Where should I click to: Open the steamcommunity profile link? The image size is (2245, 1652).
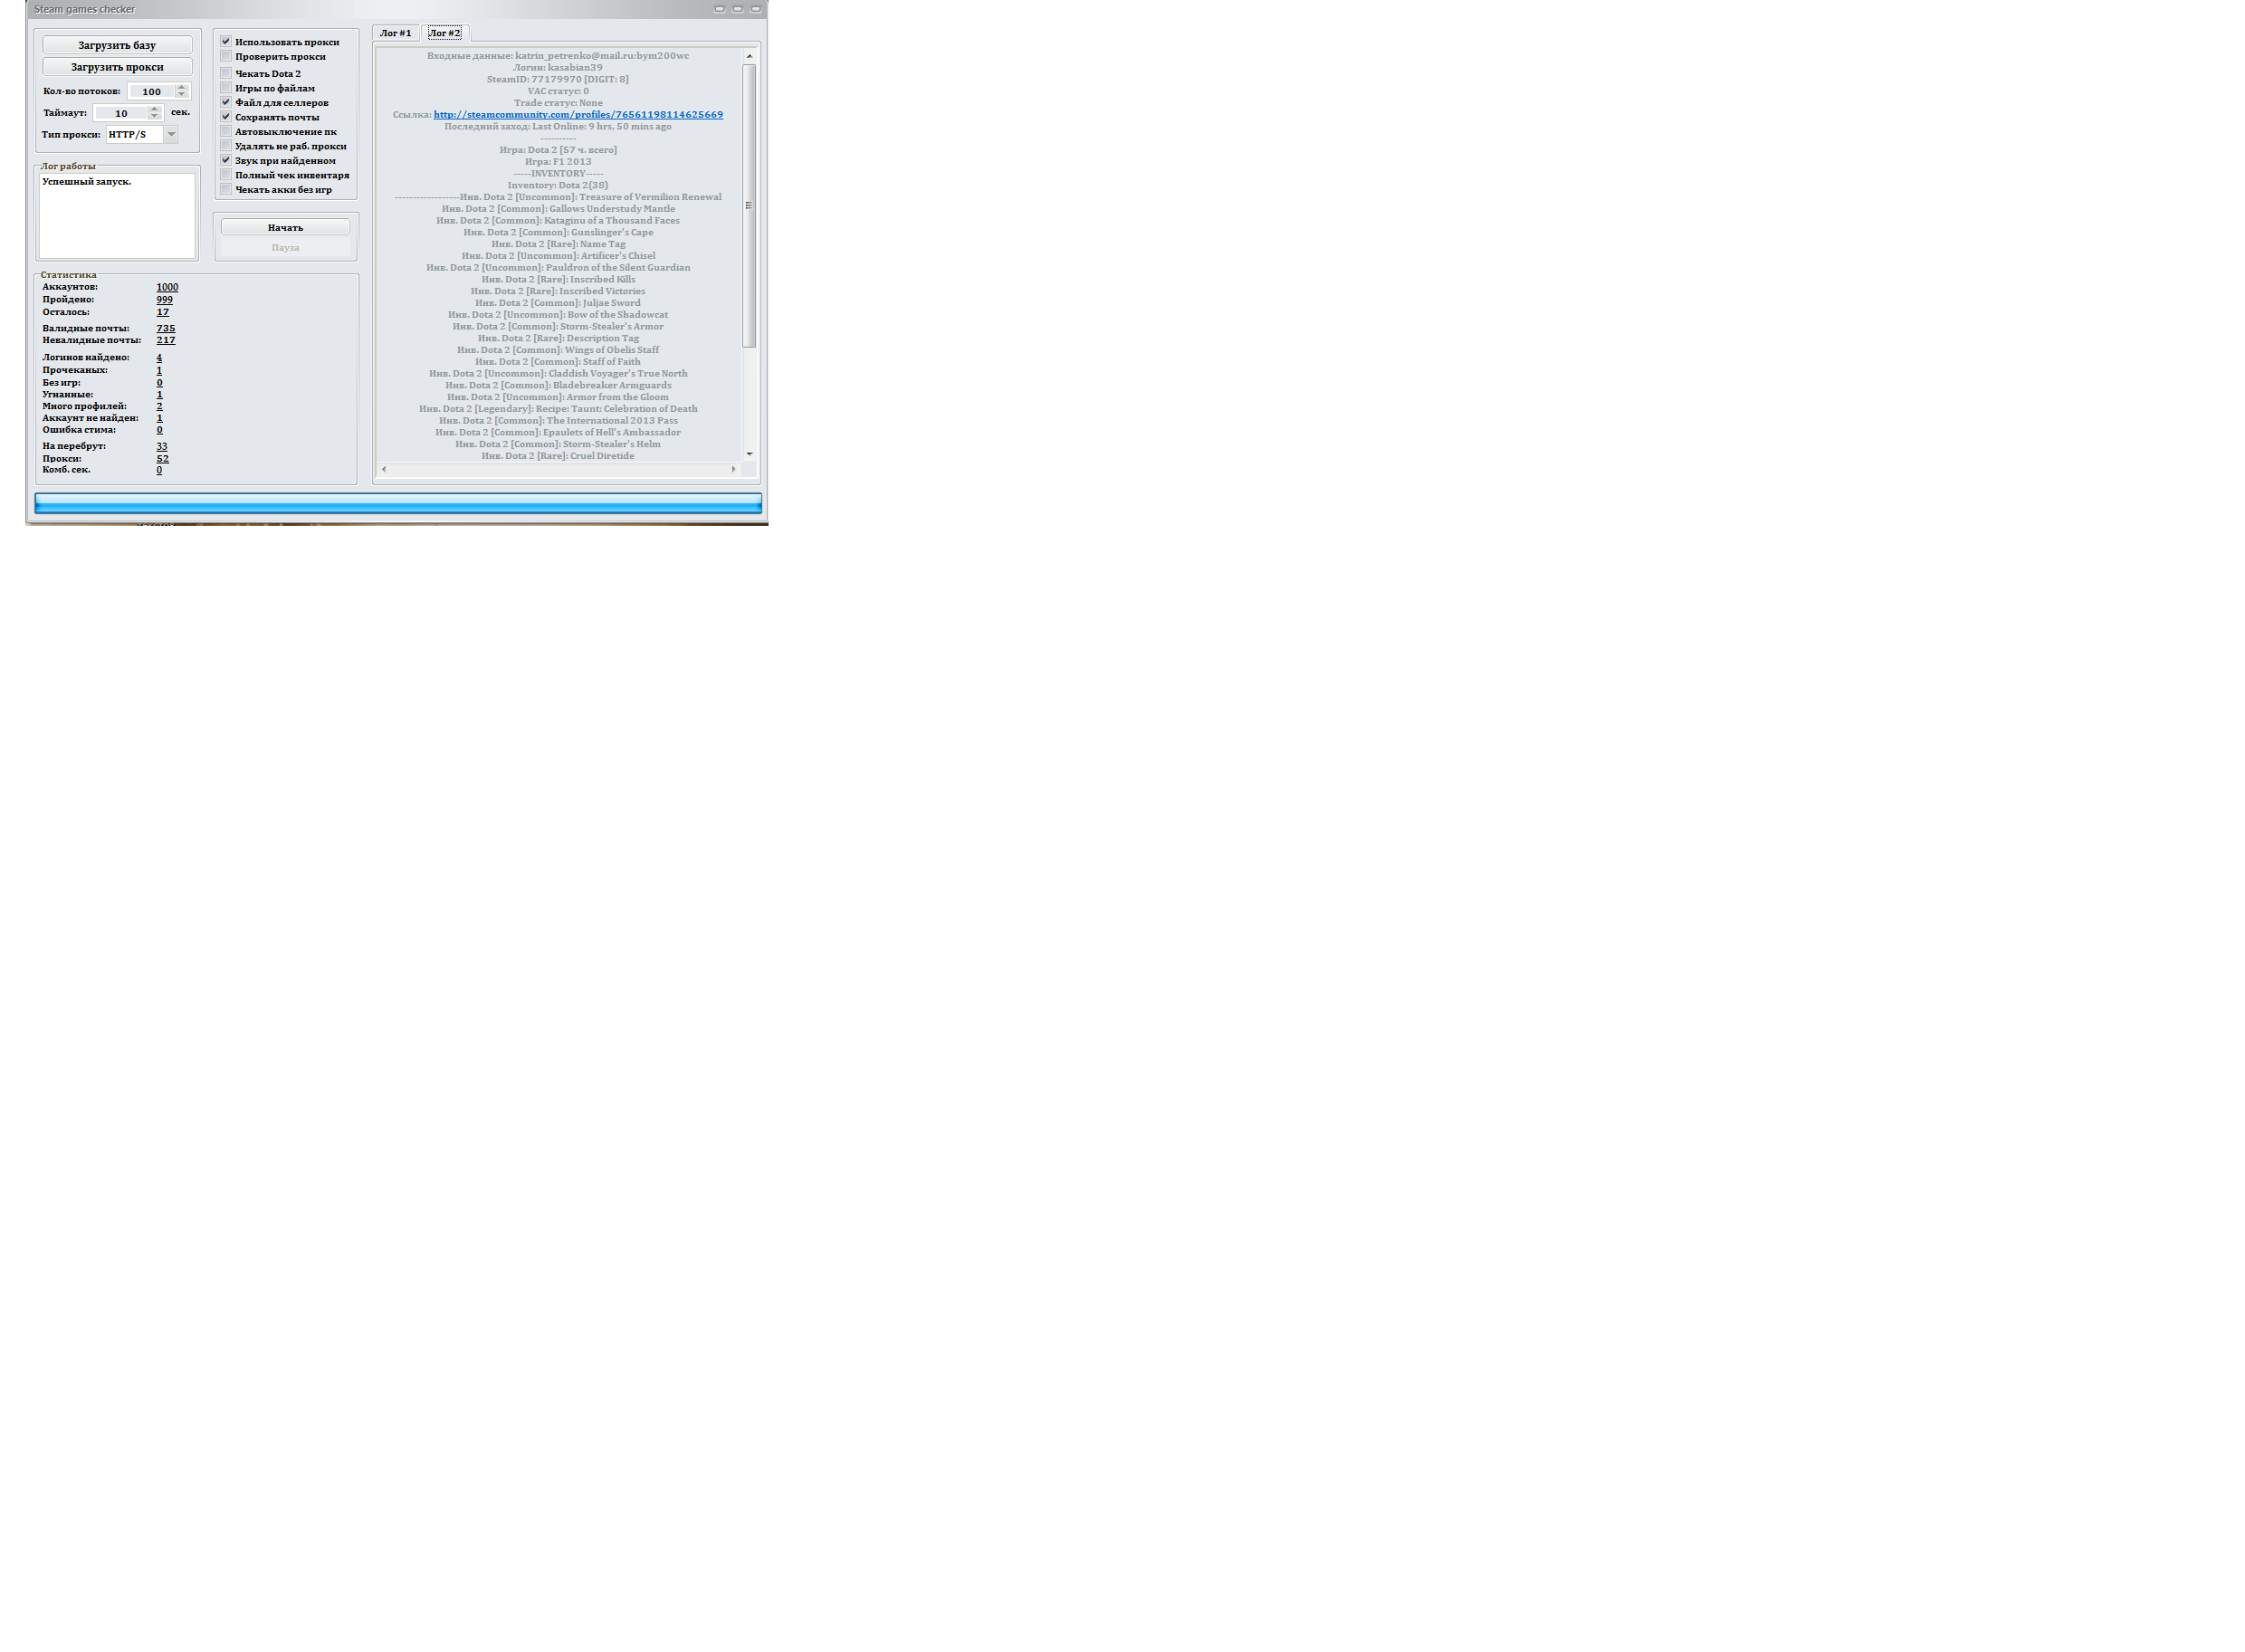pyautogui.click(x=578, y=114)
